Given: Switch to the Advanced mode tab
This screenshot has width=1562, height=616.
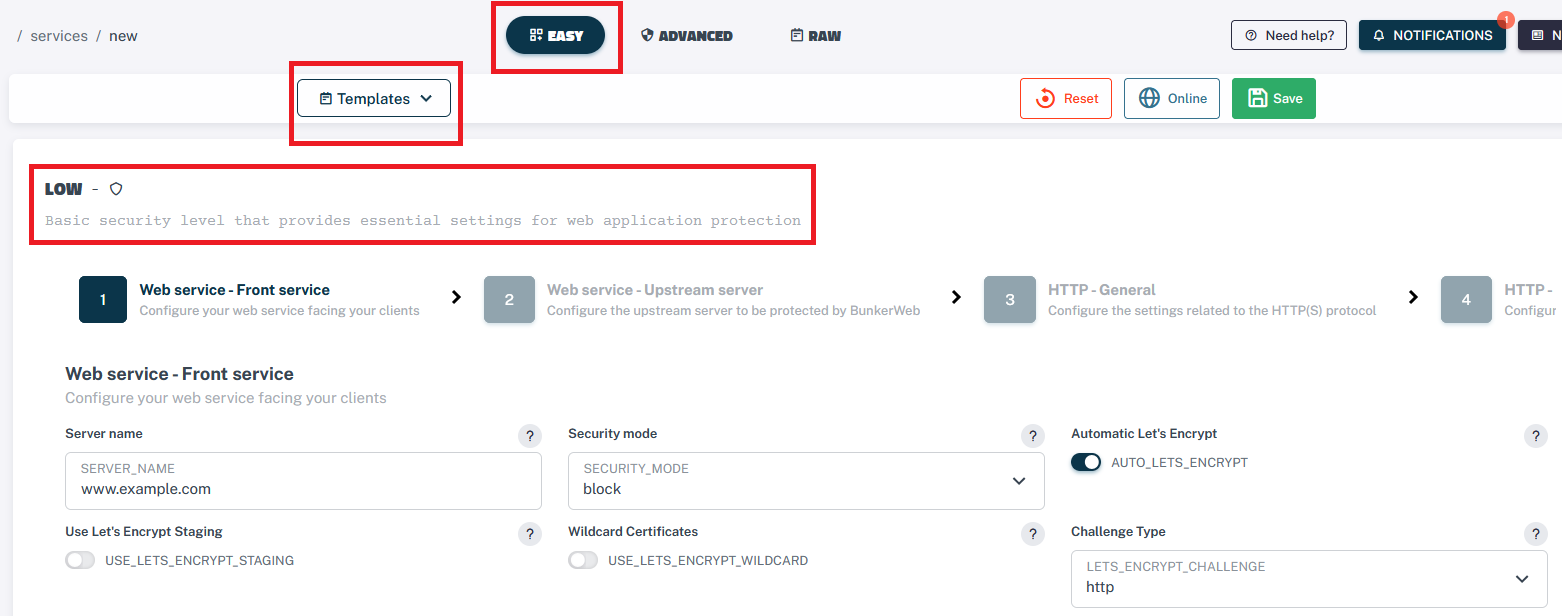Looking at the screenshot, I should pyautogui.click(x=686, y=36).
